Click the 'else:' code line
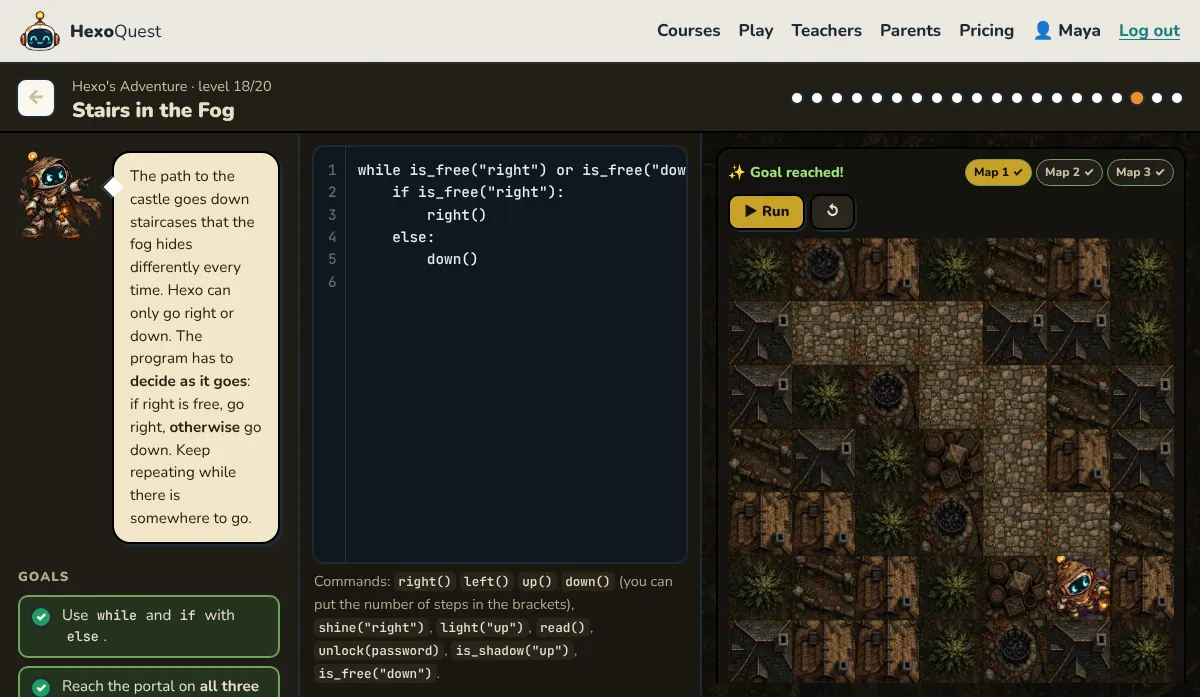 click(x=413, y=237)
